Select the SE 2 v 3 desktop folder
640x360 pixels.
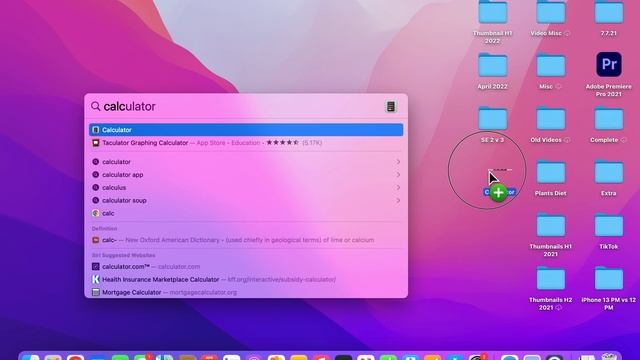coord(492,124)
